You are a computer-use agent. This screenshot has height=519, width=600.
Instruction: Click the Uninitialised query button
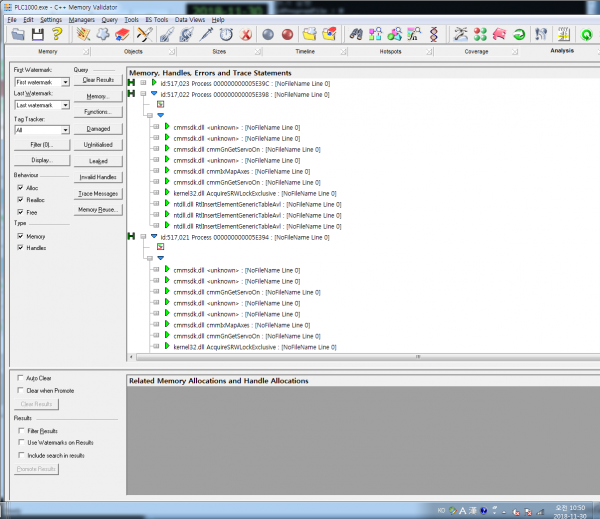point(98,145)
